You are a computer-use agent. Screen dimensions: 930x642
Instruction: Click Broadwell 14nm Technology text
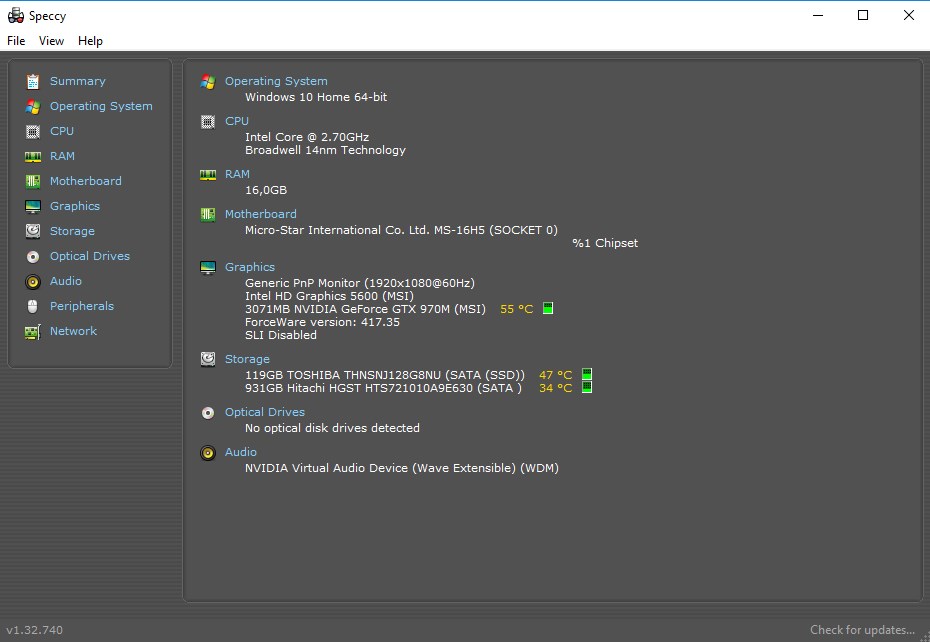click(326, 150)
